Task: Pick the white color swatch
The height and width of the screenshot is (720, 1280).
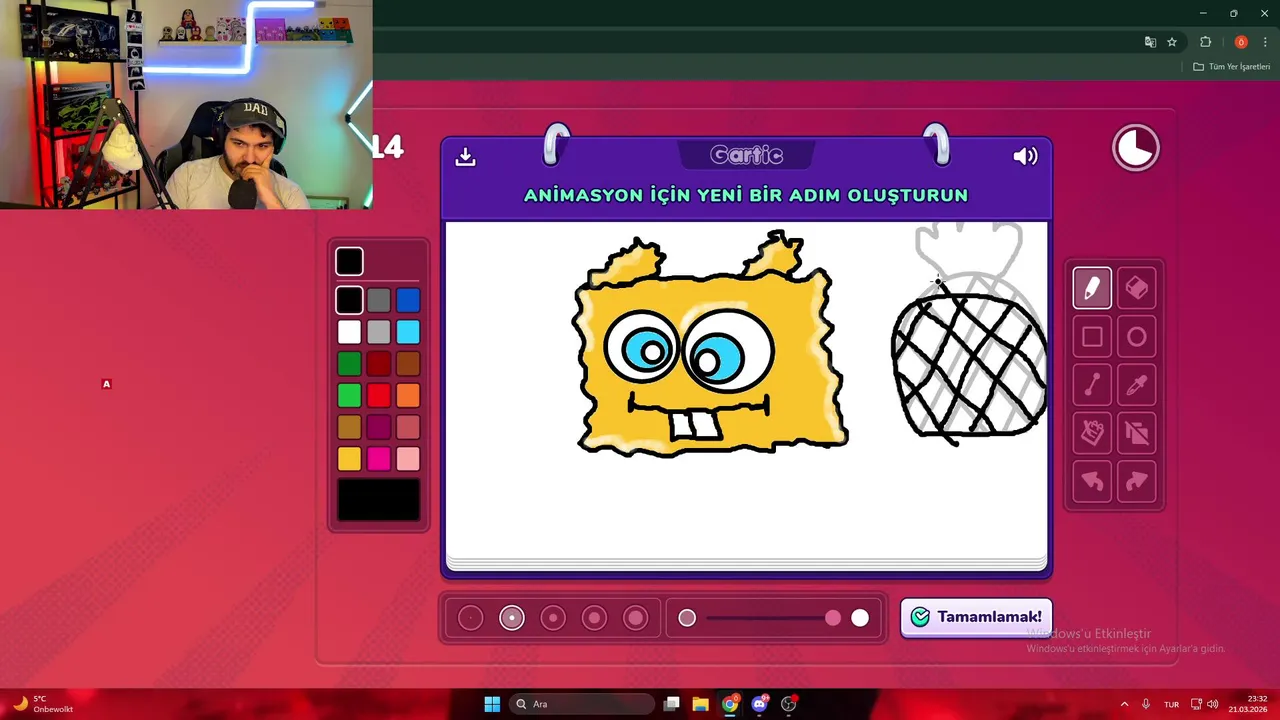Action: click(349, 332)
